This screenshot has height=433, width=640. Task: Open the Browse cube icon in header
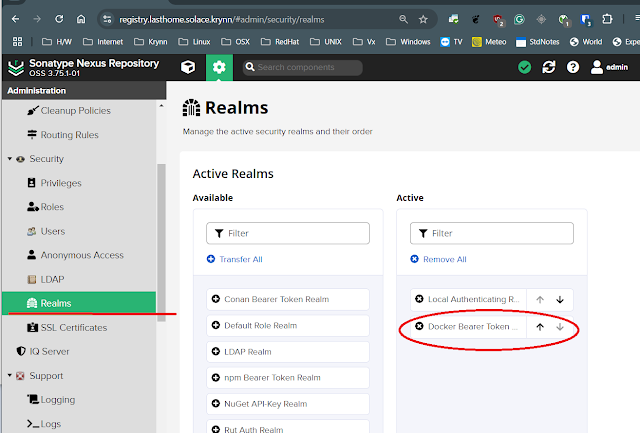187,67
